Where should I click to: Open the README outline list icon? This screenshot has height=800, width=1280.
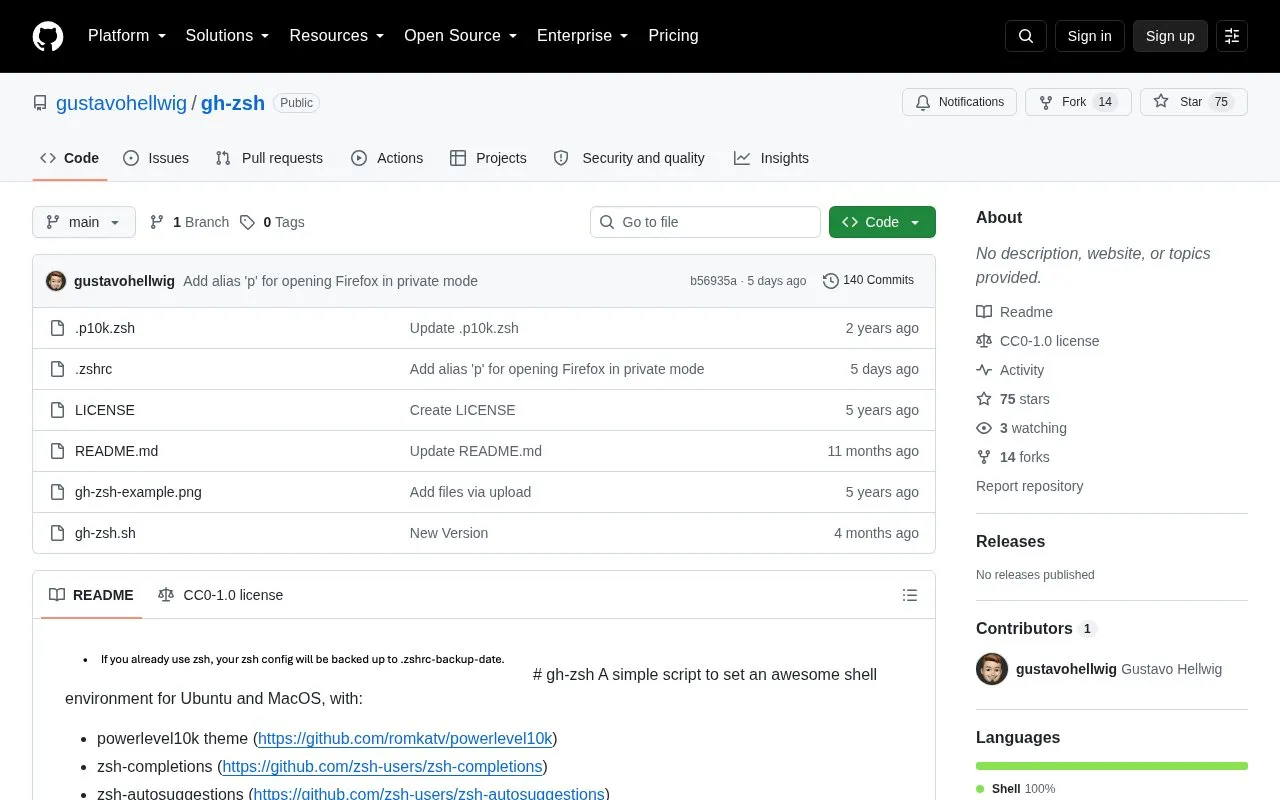click(910, 595)
